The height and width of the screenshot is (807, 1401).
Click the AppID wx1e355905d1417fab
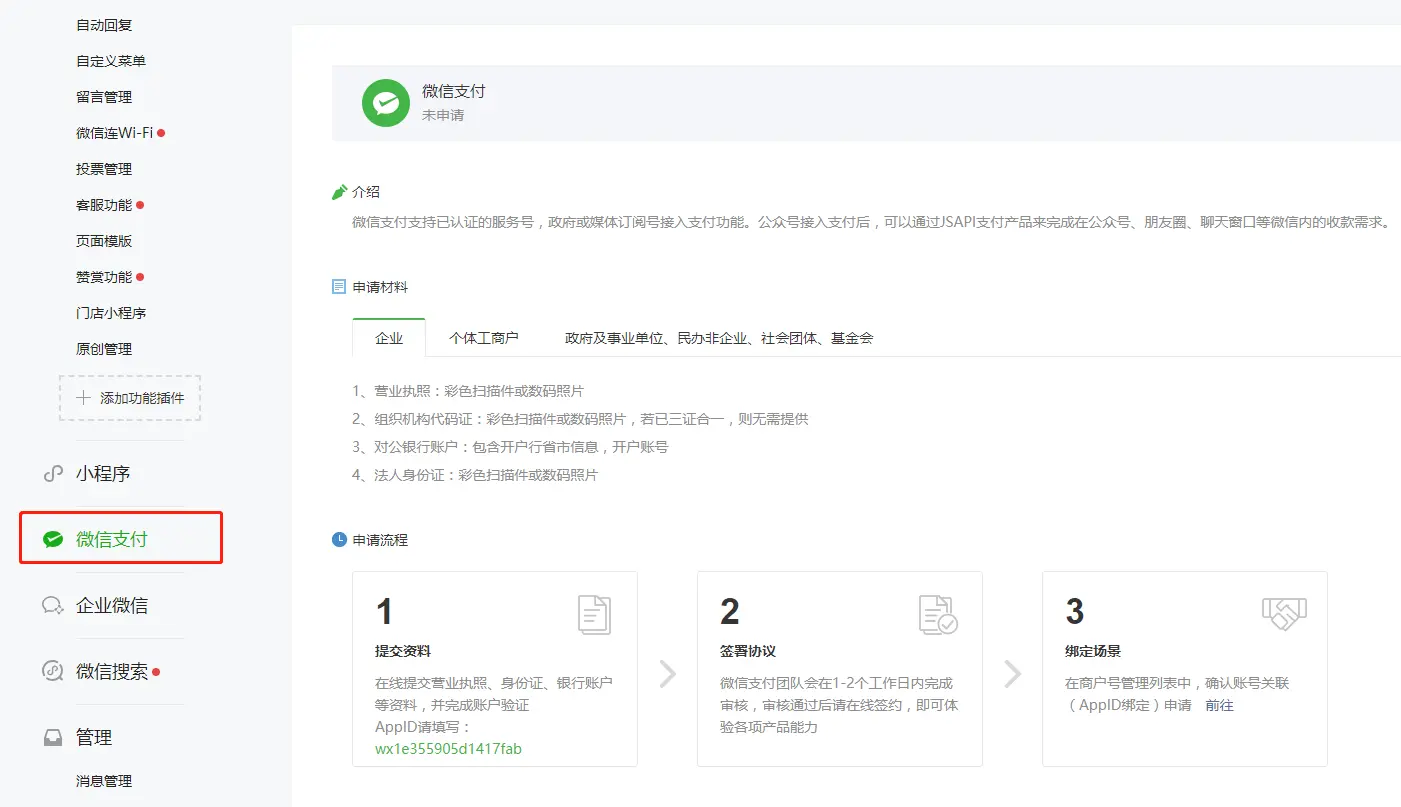coord(448,748)
